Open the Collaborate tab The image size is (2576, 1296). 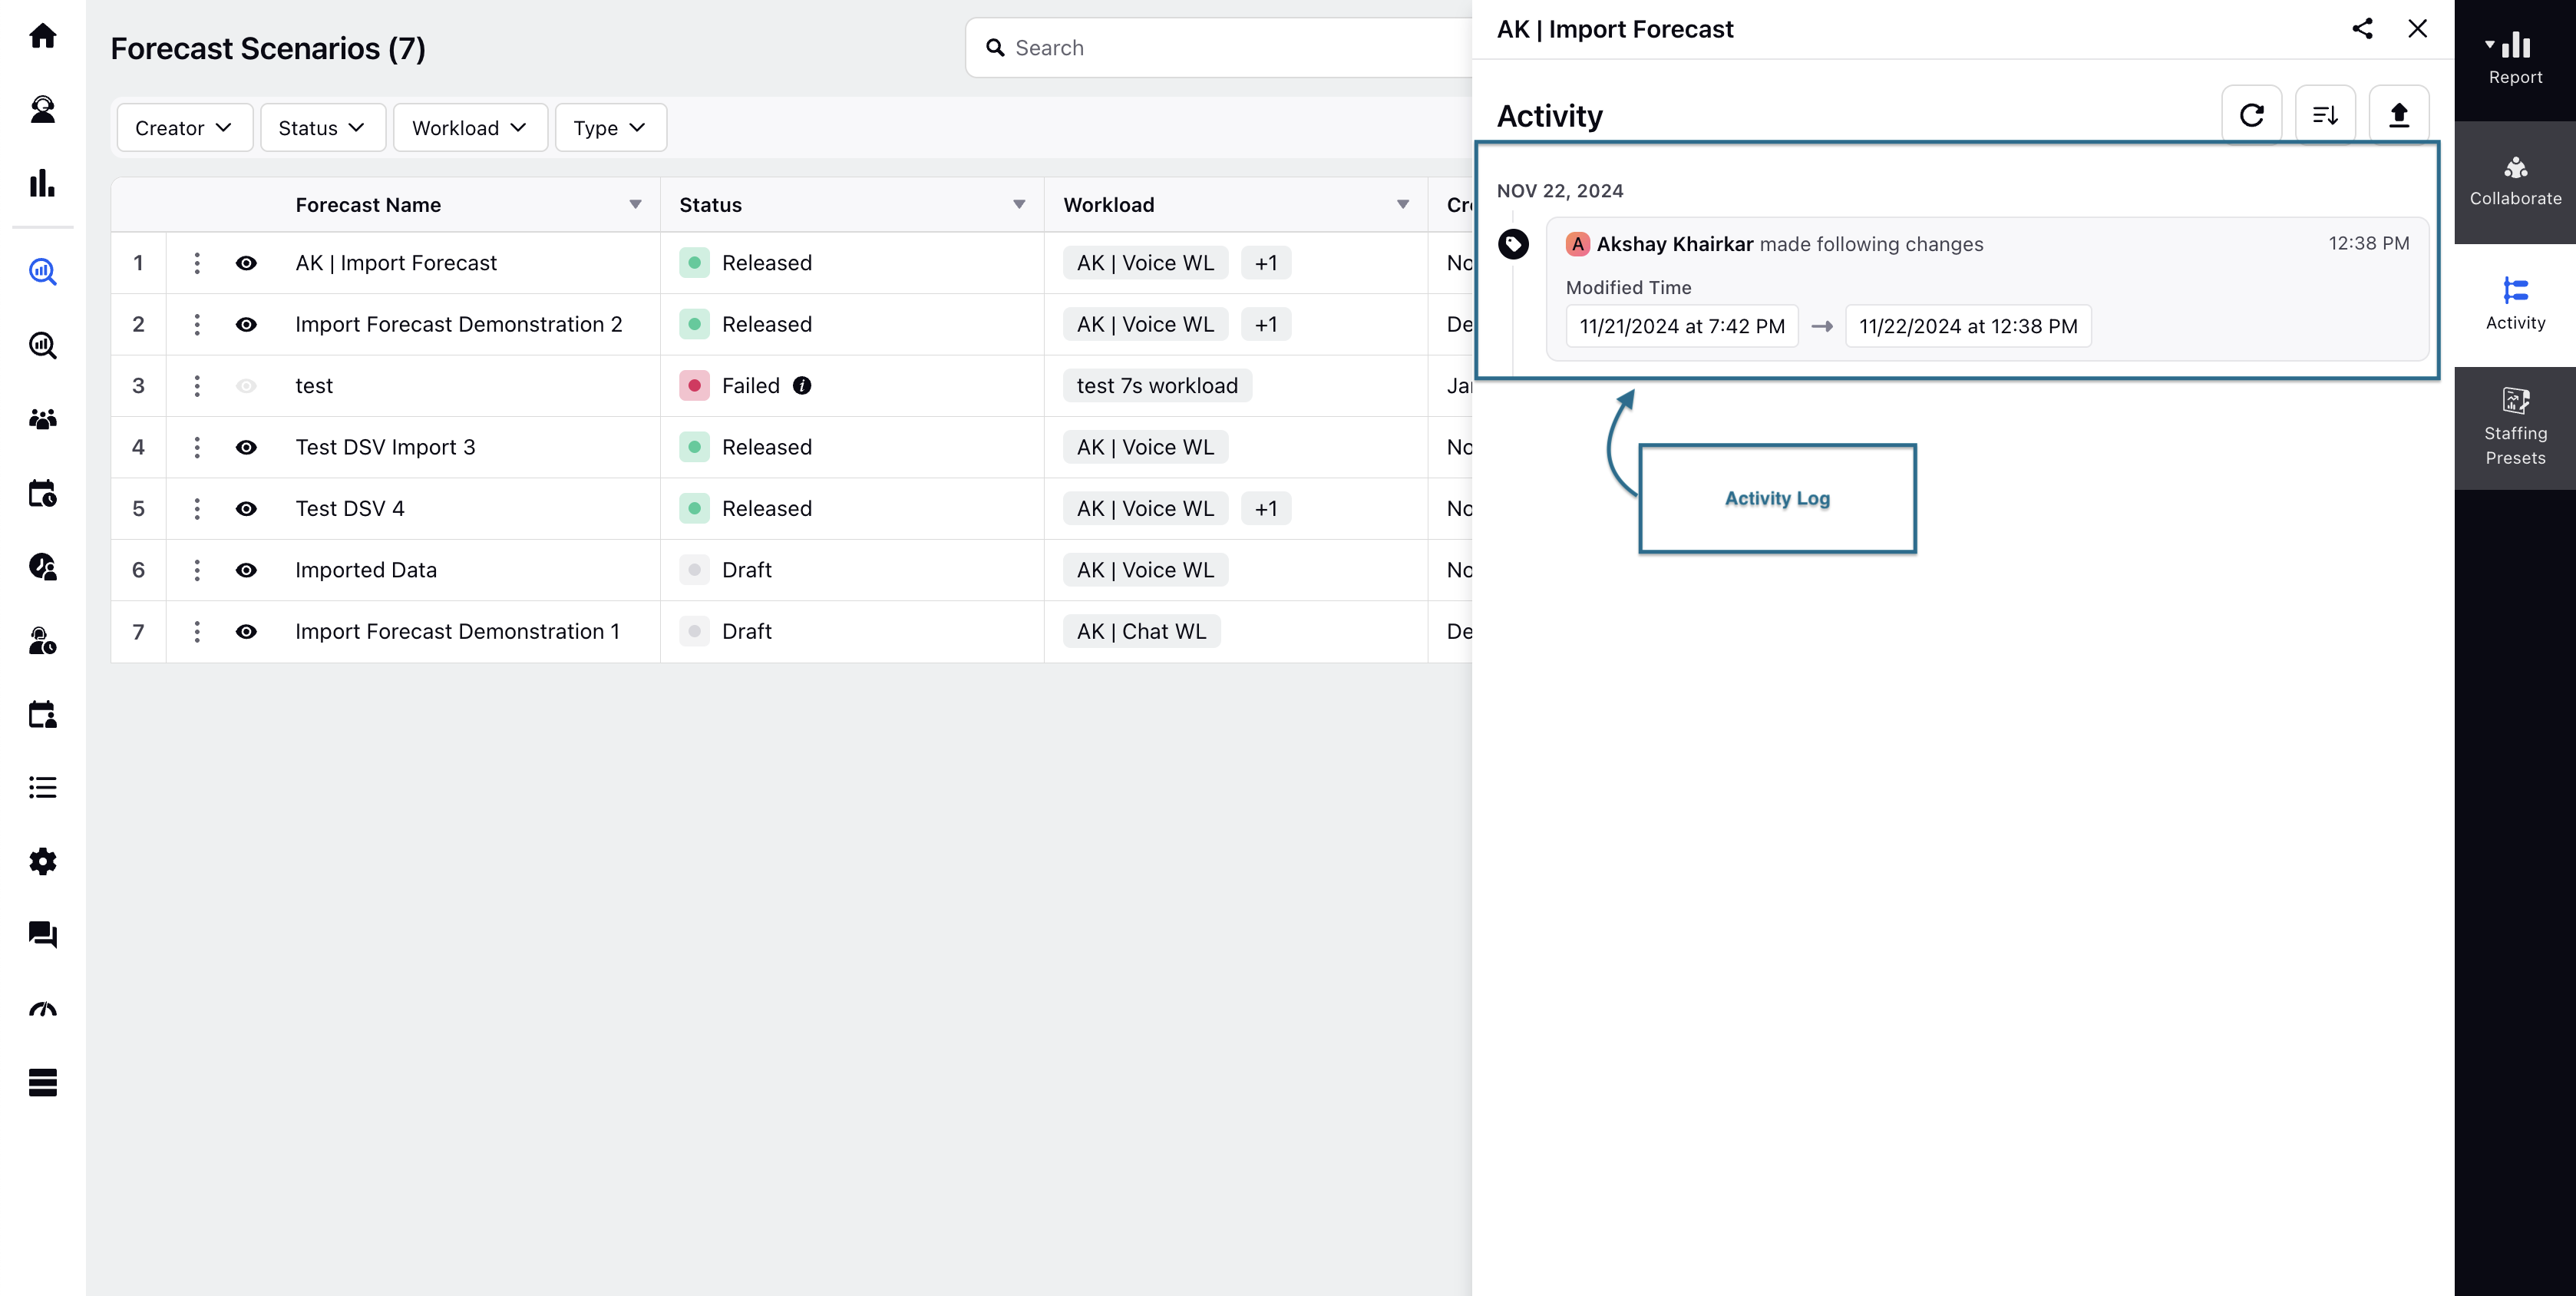2515,182
